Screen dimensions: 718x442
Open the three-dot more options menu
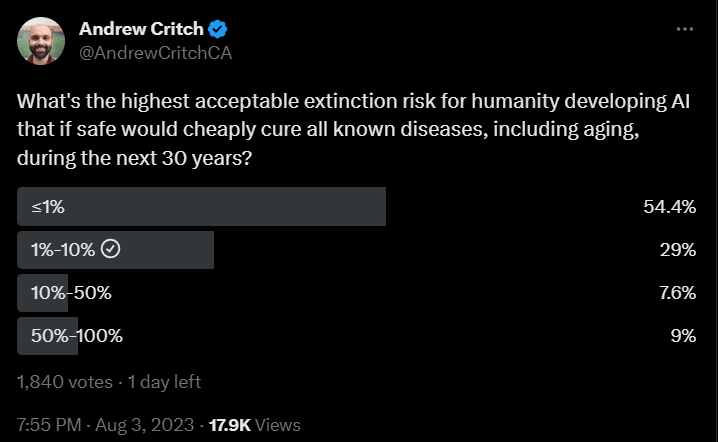point(685,30)
